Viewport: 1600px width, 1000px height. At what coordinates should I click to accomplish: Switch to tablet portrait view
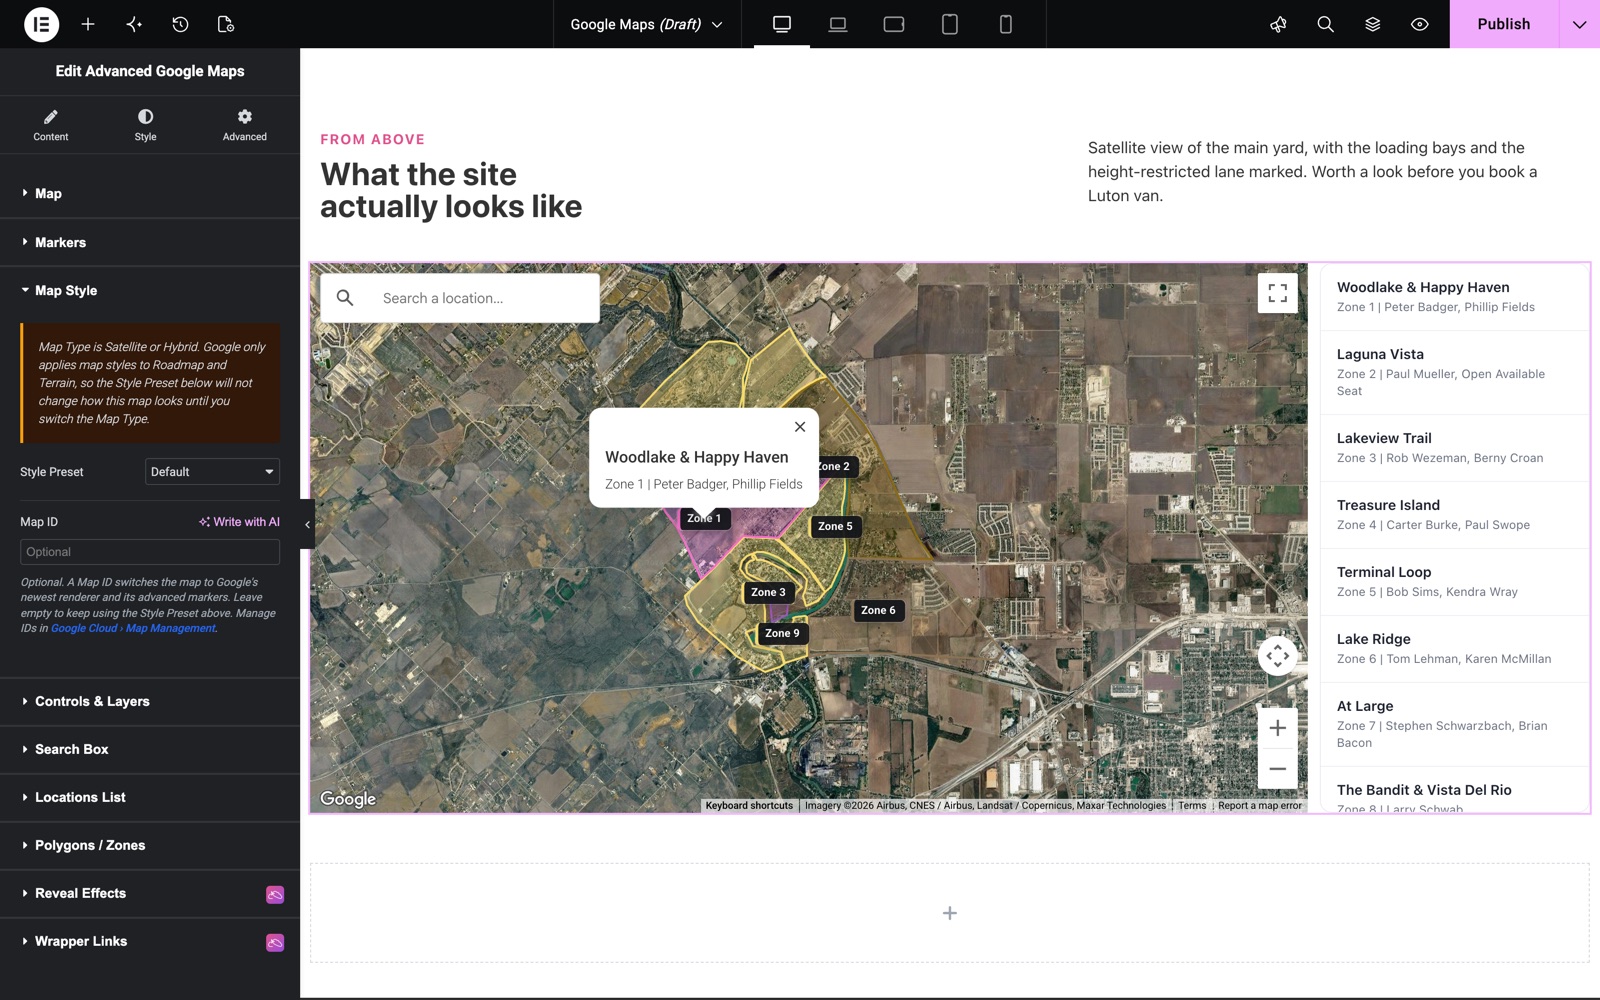(x=950, y=24)
